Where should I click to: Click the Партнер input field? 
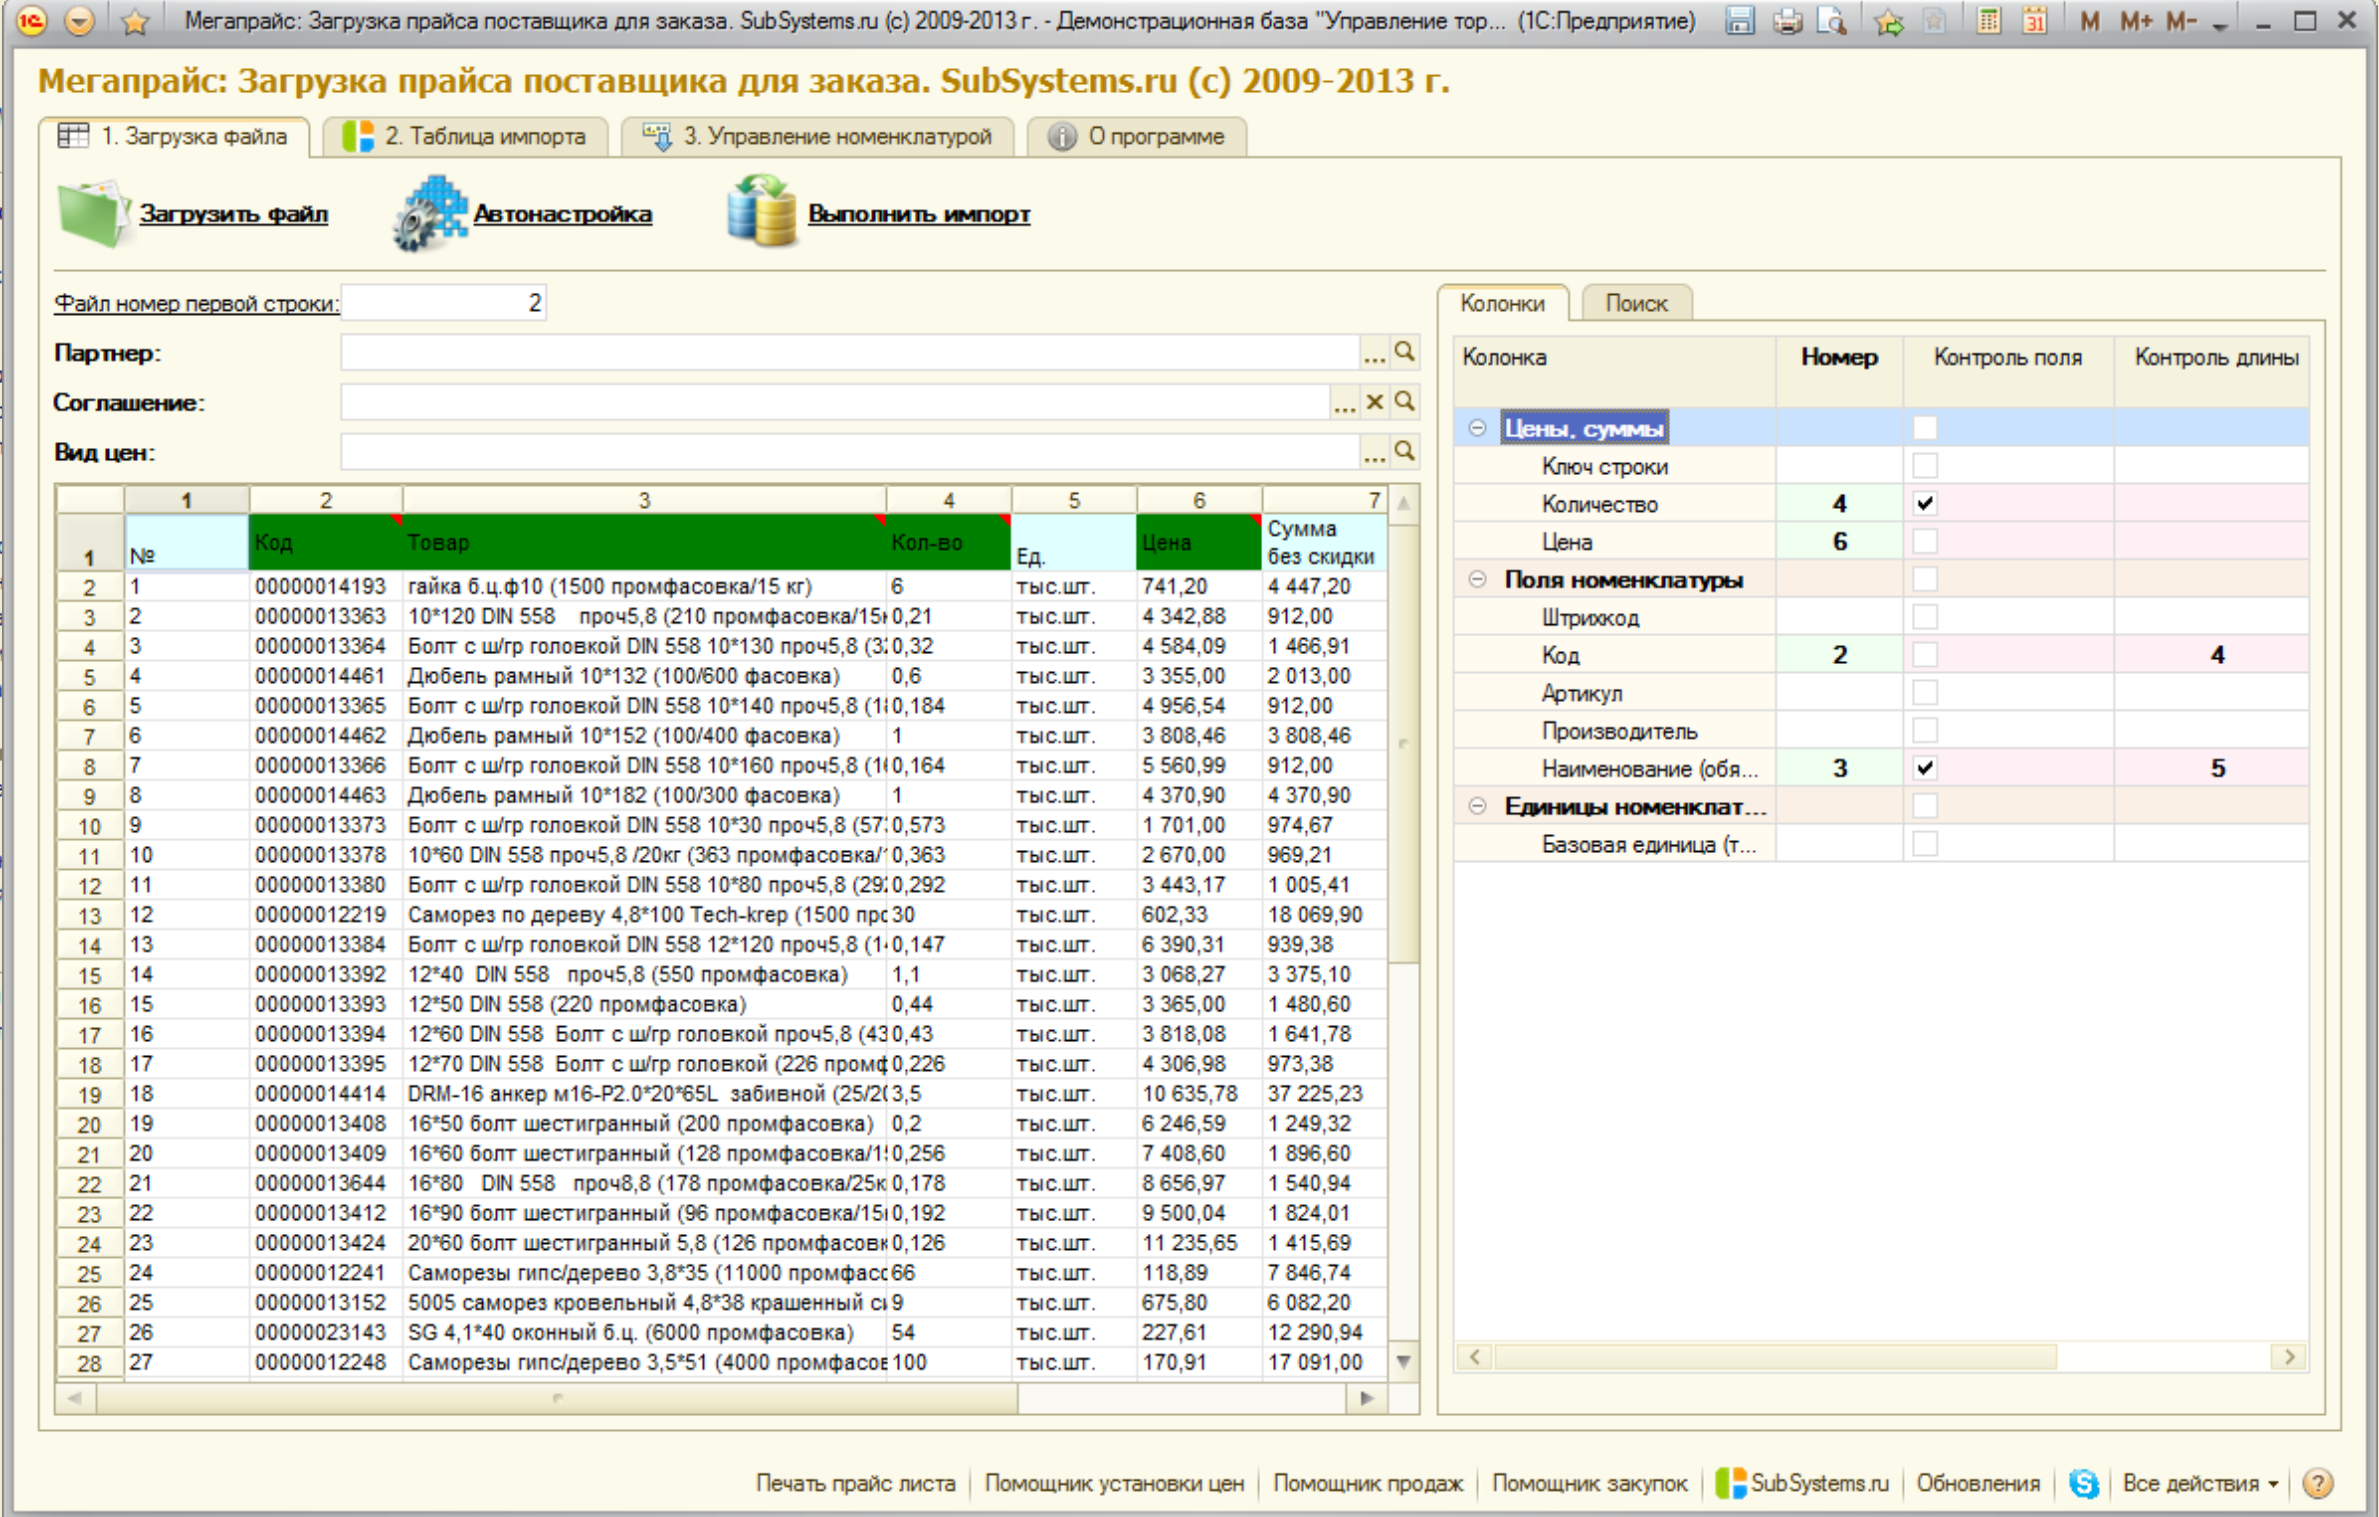point(850,353)
